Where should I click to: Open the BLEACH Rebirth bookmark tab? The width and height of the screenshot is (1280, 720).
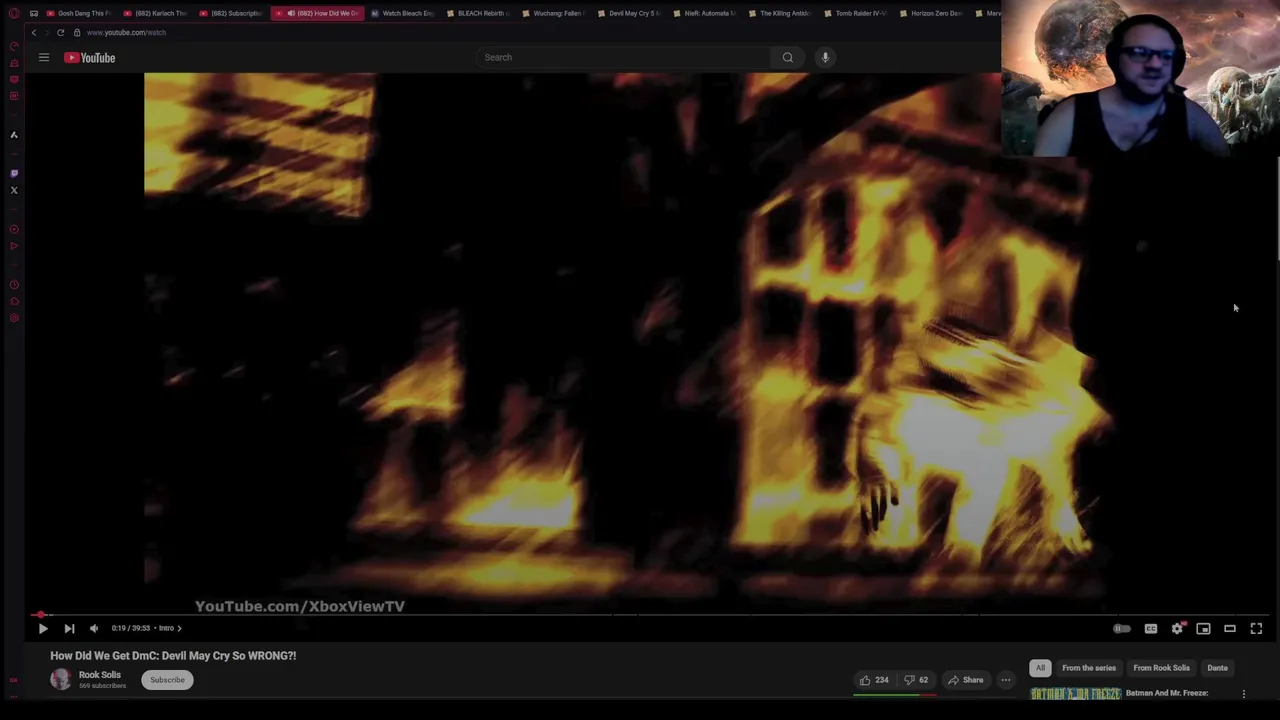click(x=478, y=13)
